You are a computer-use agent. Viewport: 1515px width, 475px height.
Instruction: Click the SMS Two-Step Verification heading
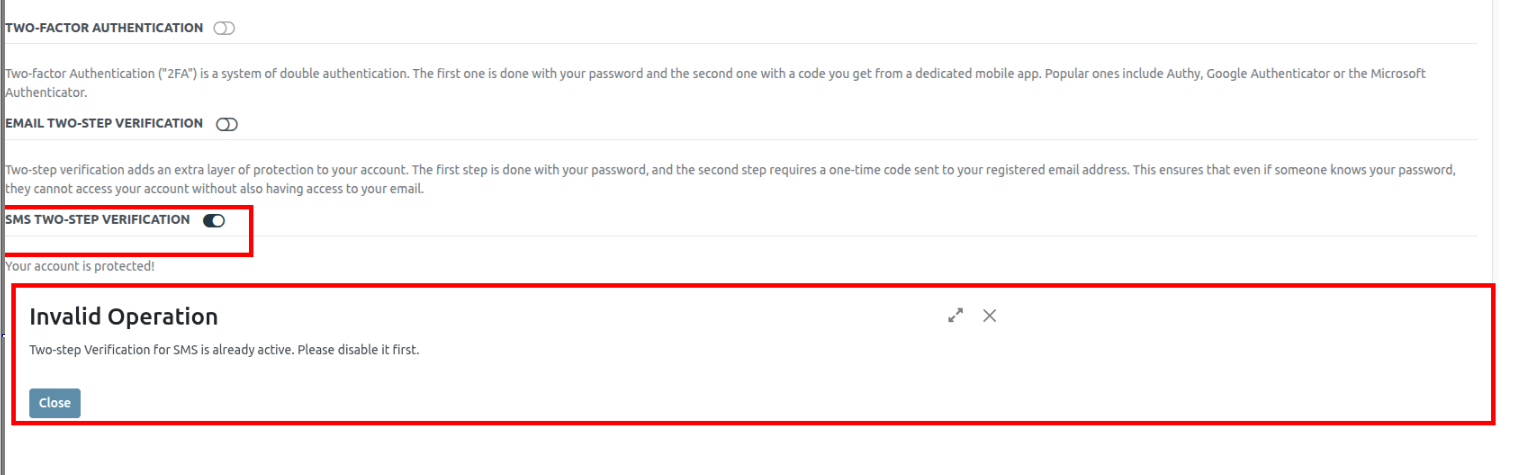point(98,220)
